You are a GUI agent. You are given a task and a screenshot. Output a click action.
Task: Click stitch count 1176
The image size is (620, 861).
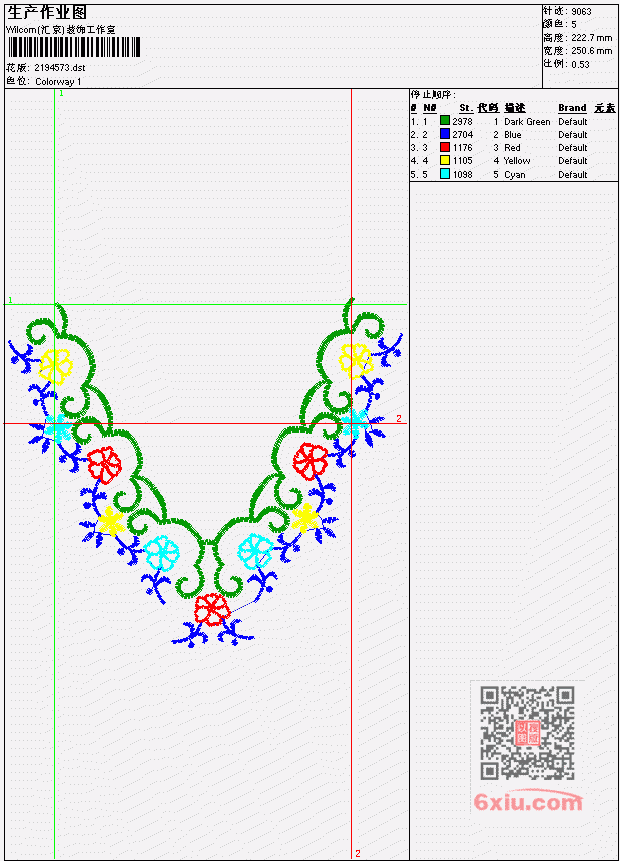click(462, 148)
